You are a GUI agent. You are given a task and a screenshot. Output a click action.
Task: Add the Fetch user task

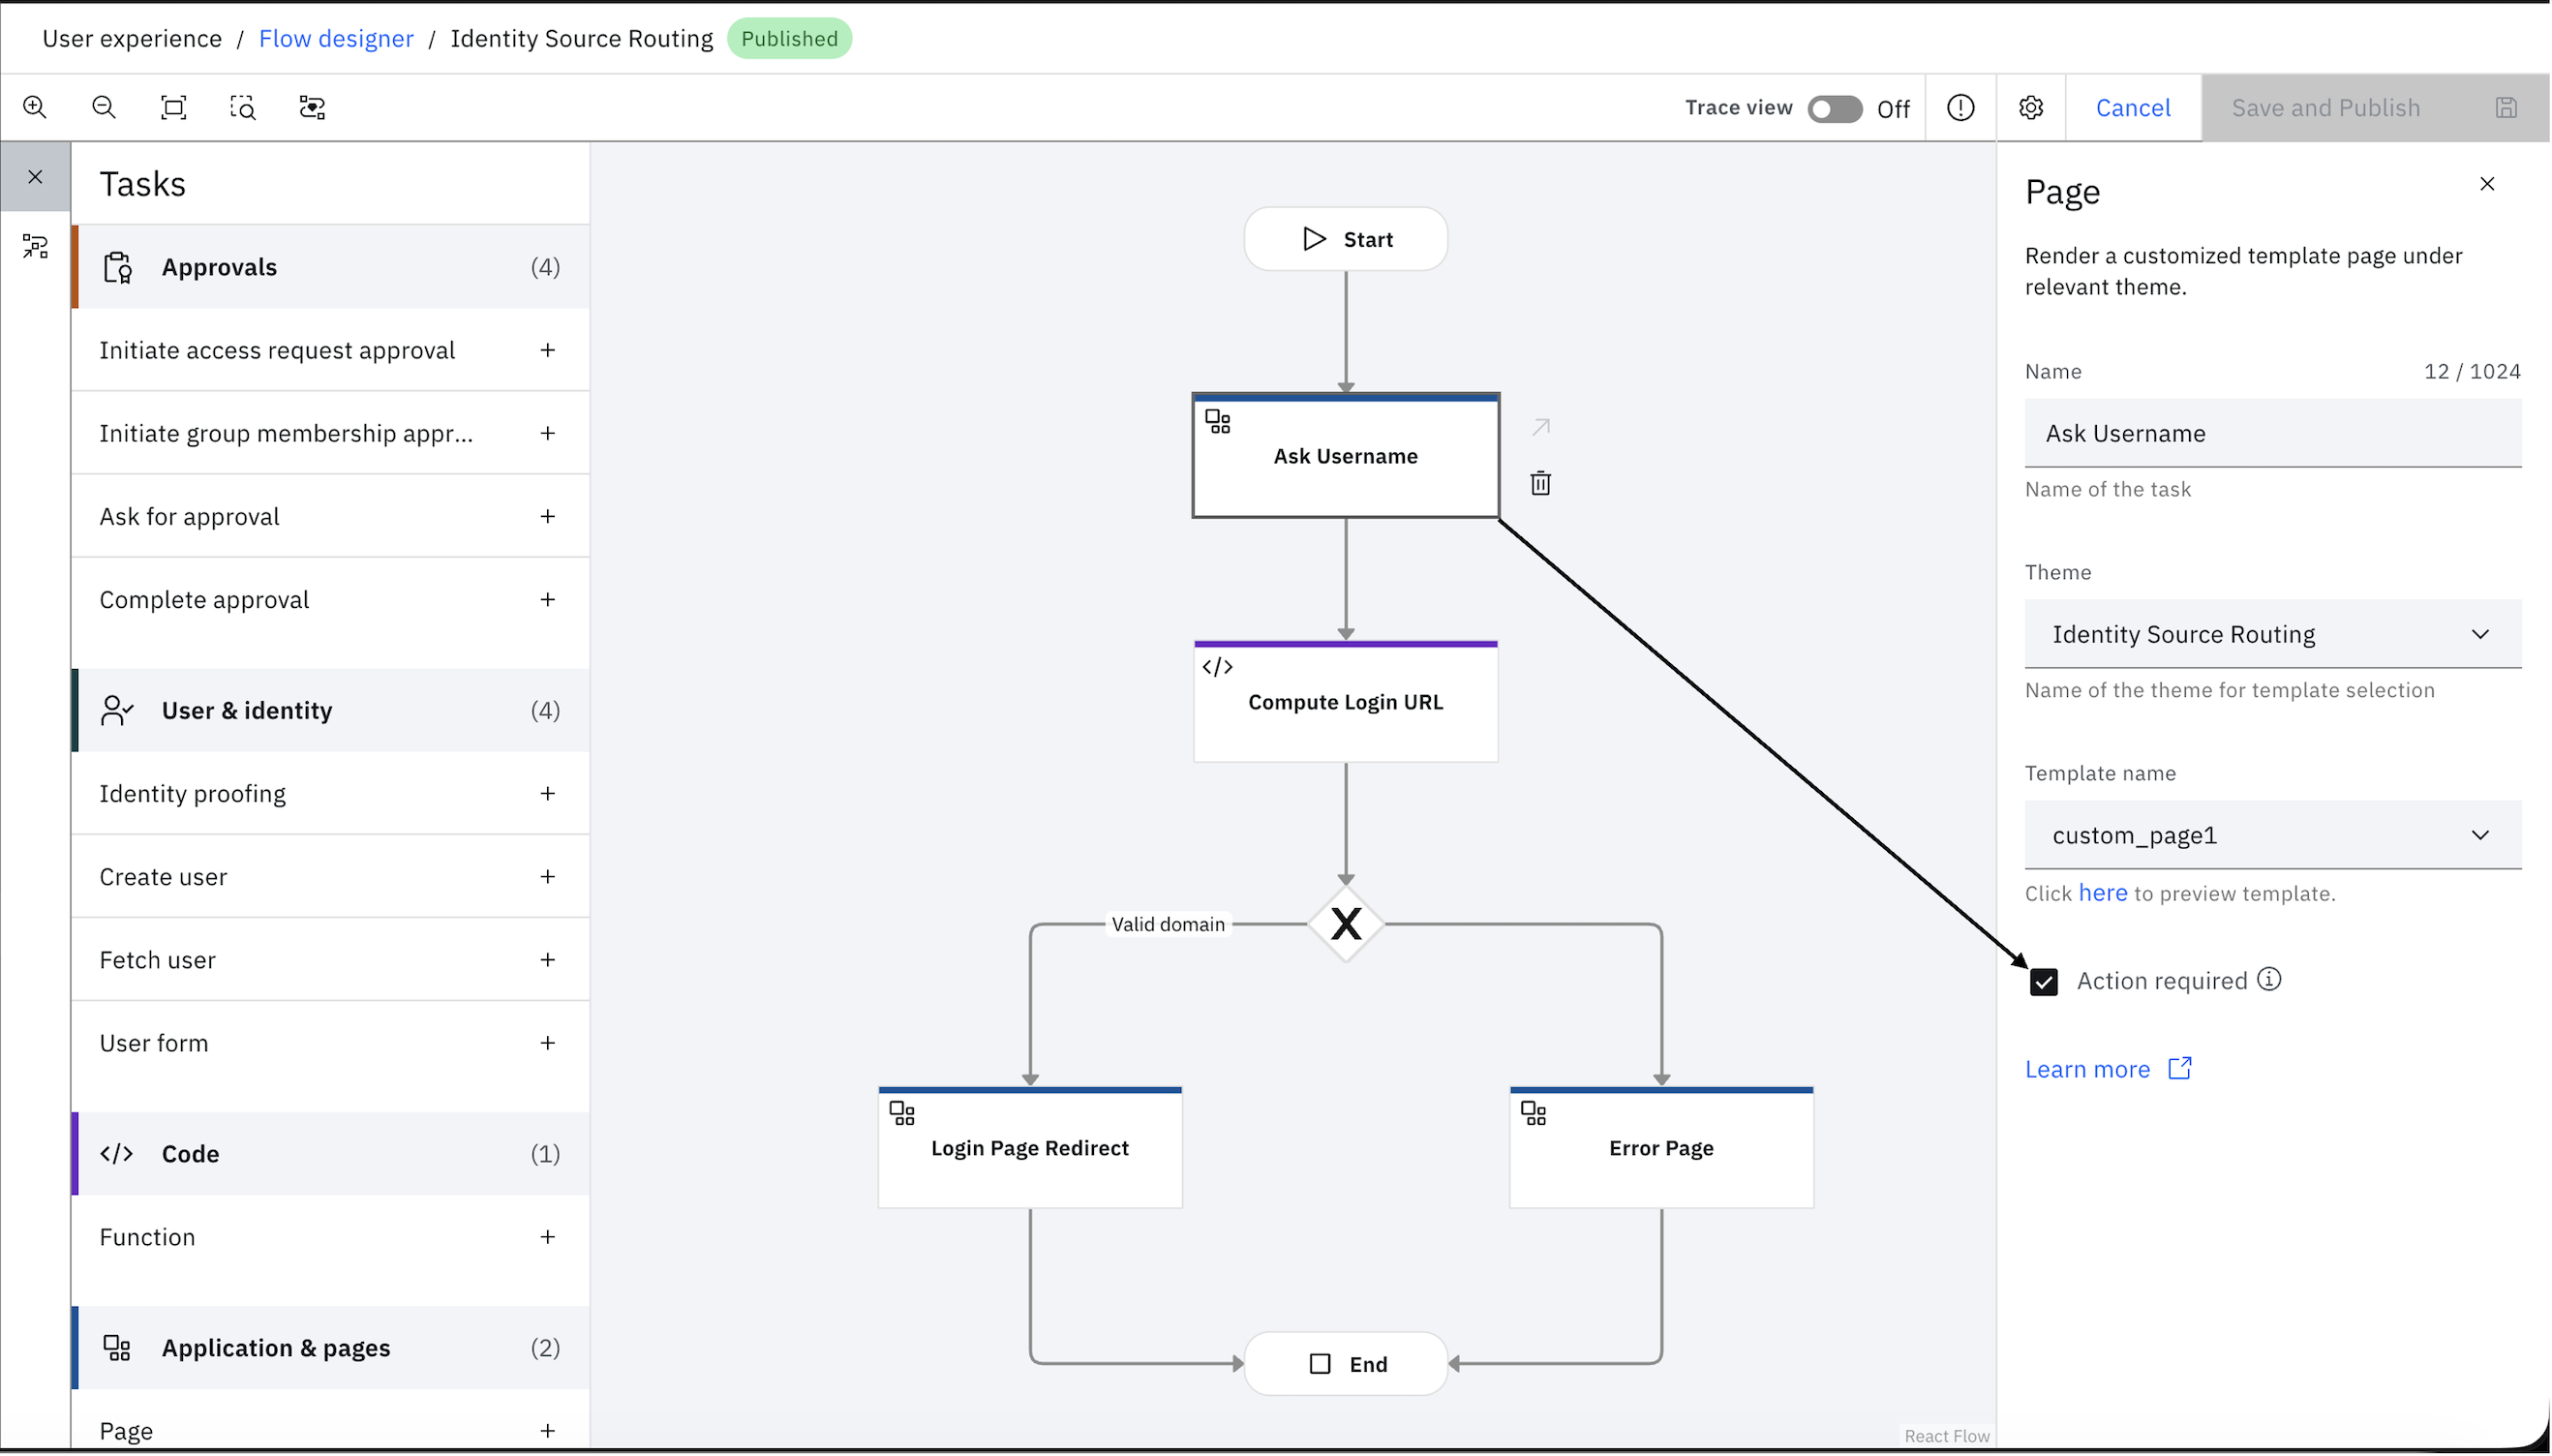pyautogui.click(x=547, y=960)
